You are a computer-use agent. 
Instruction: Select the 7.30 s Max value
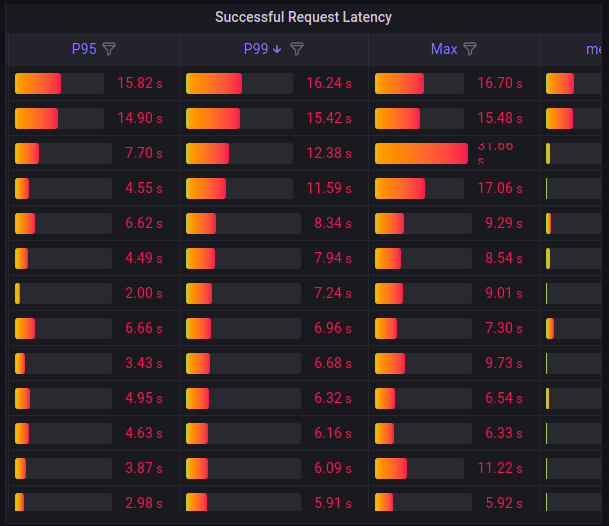point(504,328)
